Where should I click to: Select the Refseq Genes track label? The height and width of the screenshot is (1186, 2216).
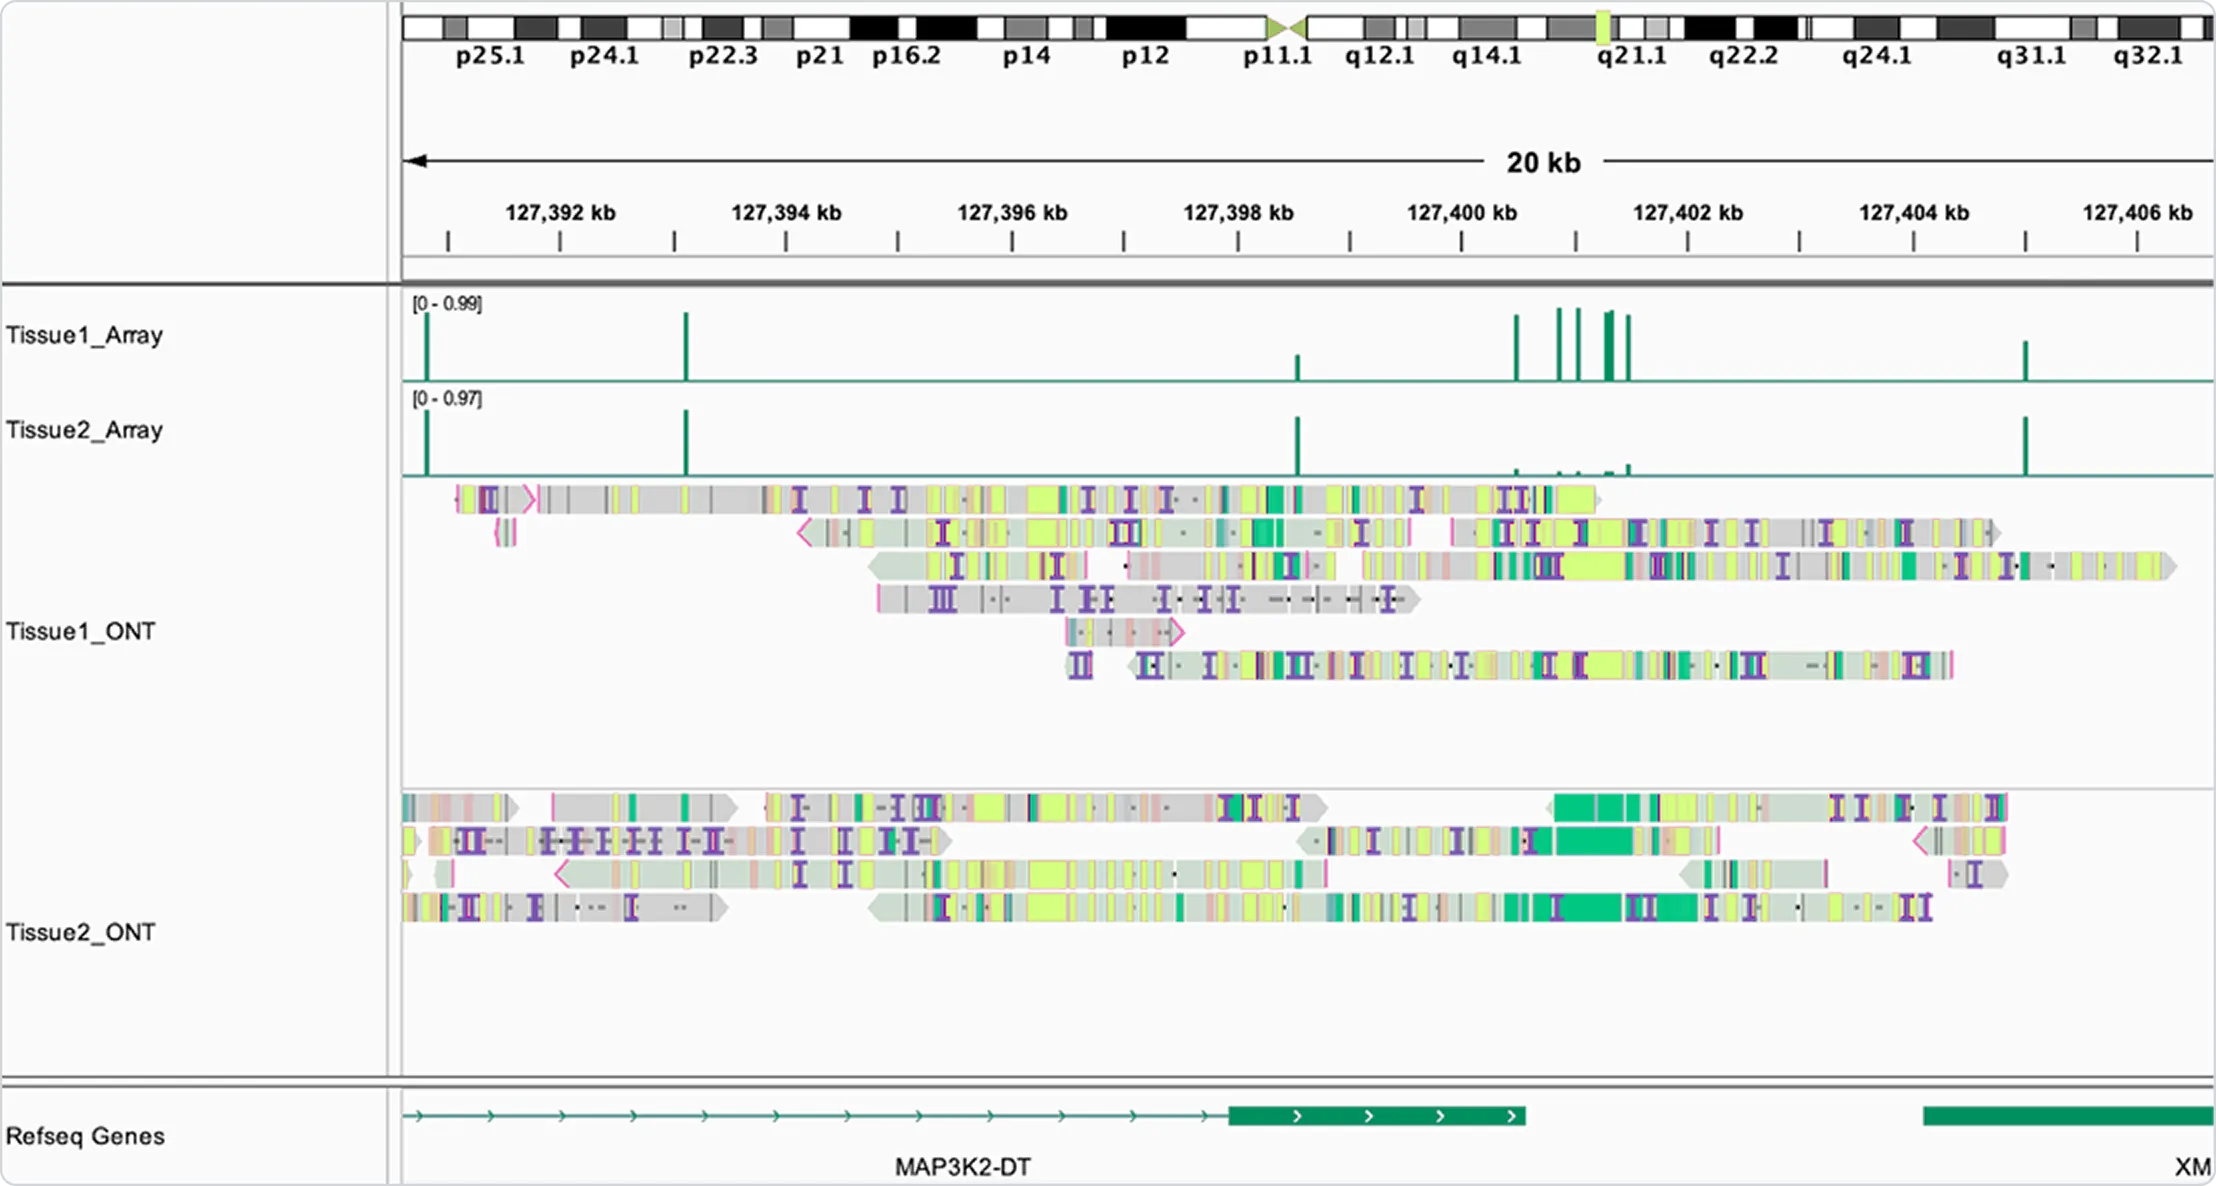tap(85, 1136)
